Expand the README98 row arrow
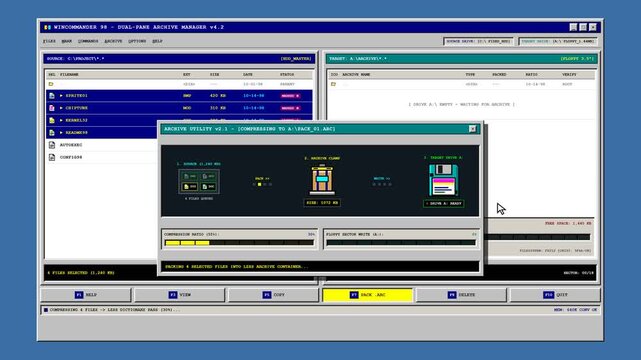This screenshot has width=641, height=360. (61, 132)
